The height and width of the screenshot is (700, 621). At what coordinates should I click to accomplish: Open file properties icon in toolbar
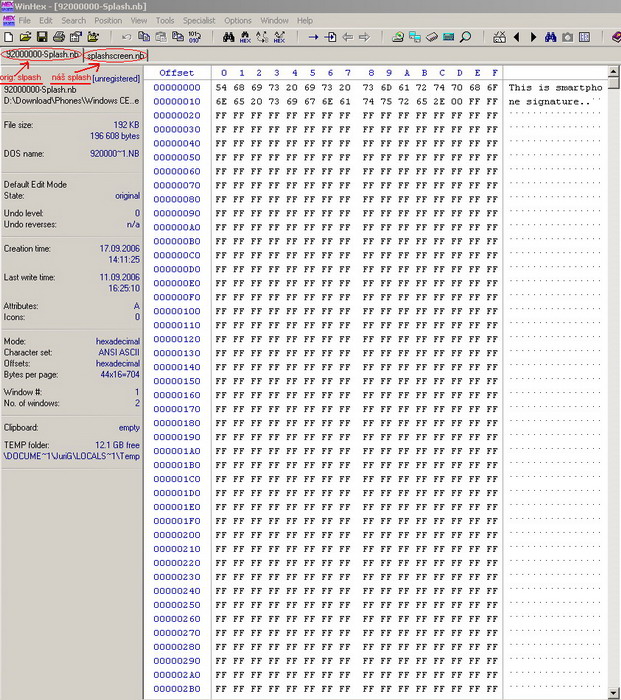76,37
